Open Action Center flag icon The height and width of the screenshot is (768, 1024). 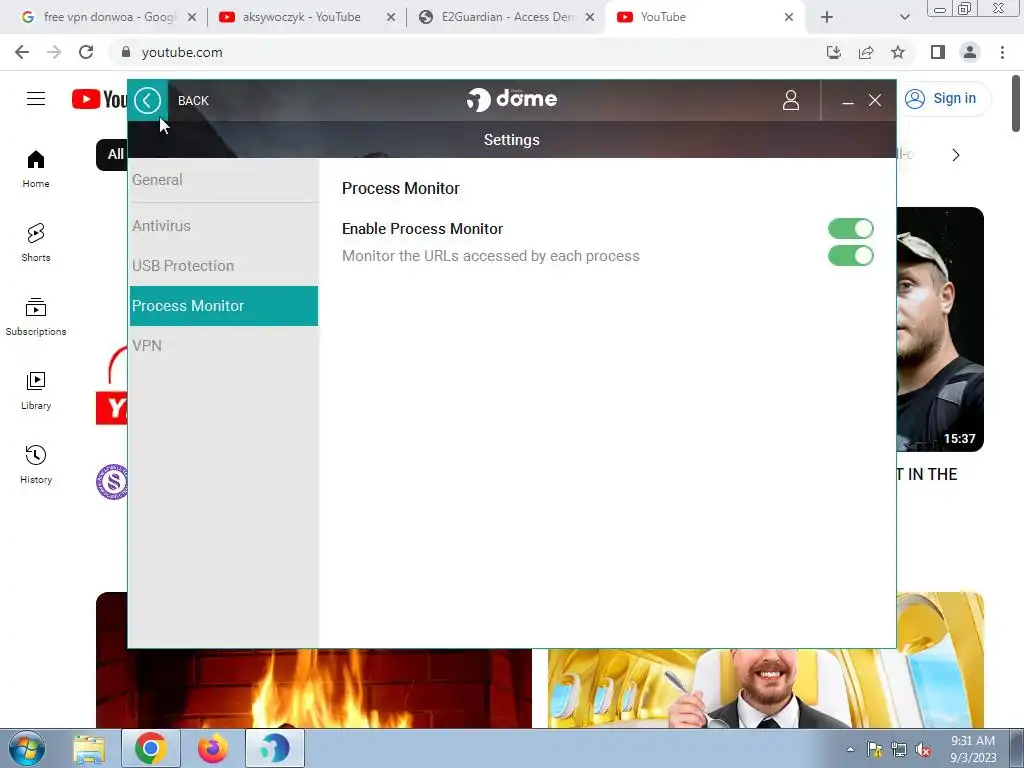(x=874, y=750)
